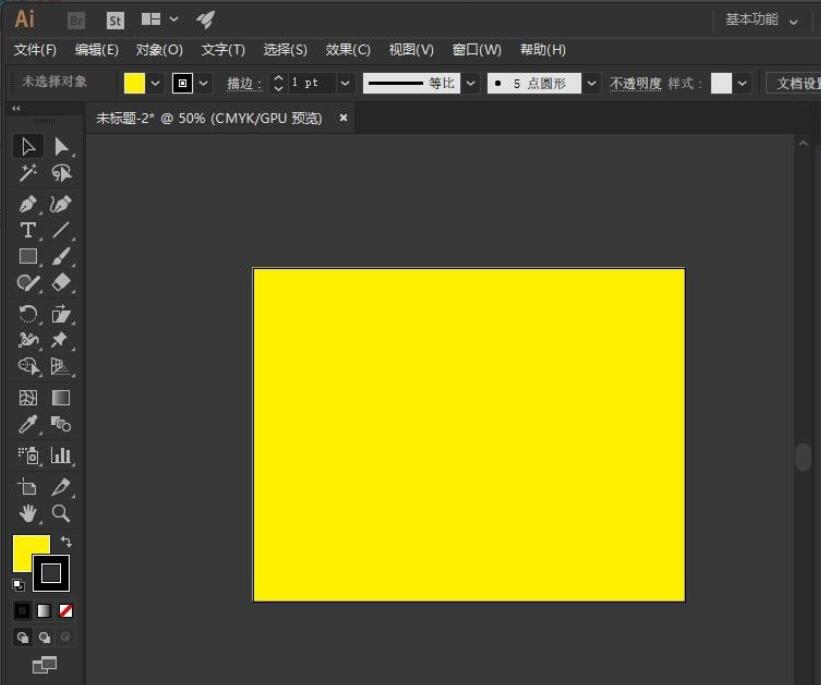Open the 编辑(E) menu
Screen dimensions: 821x685
pyautogui.click(x=96, y=50)
